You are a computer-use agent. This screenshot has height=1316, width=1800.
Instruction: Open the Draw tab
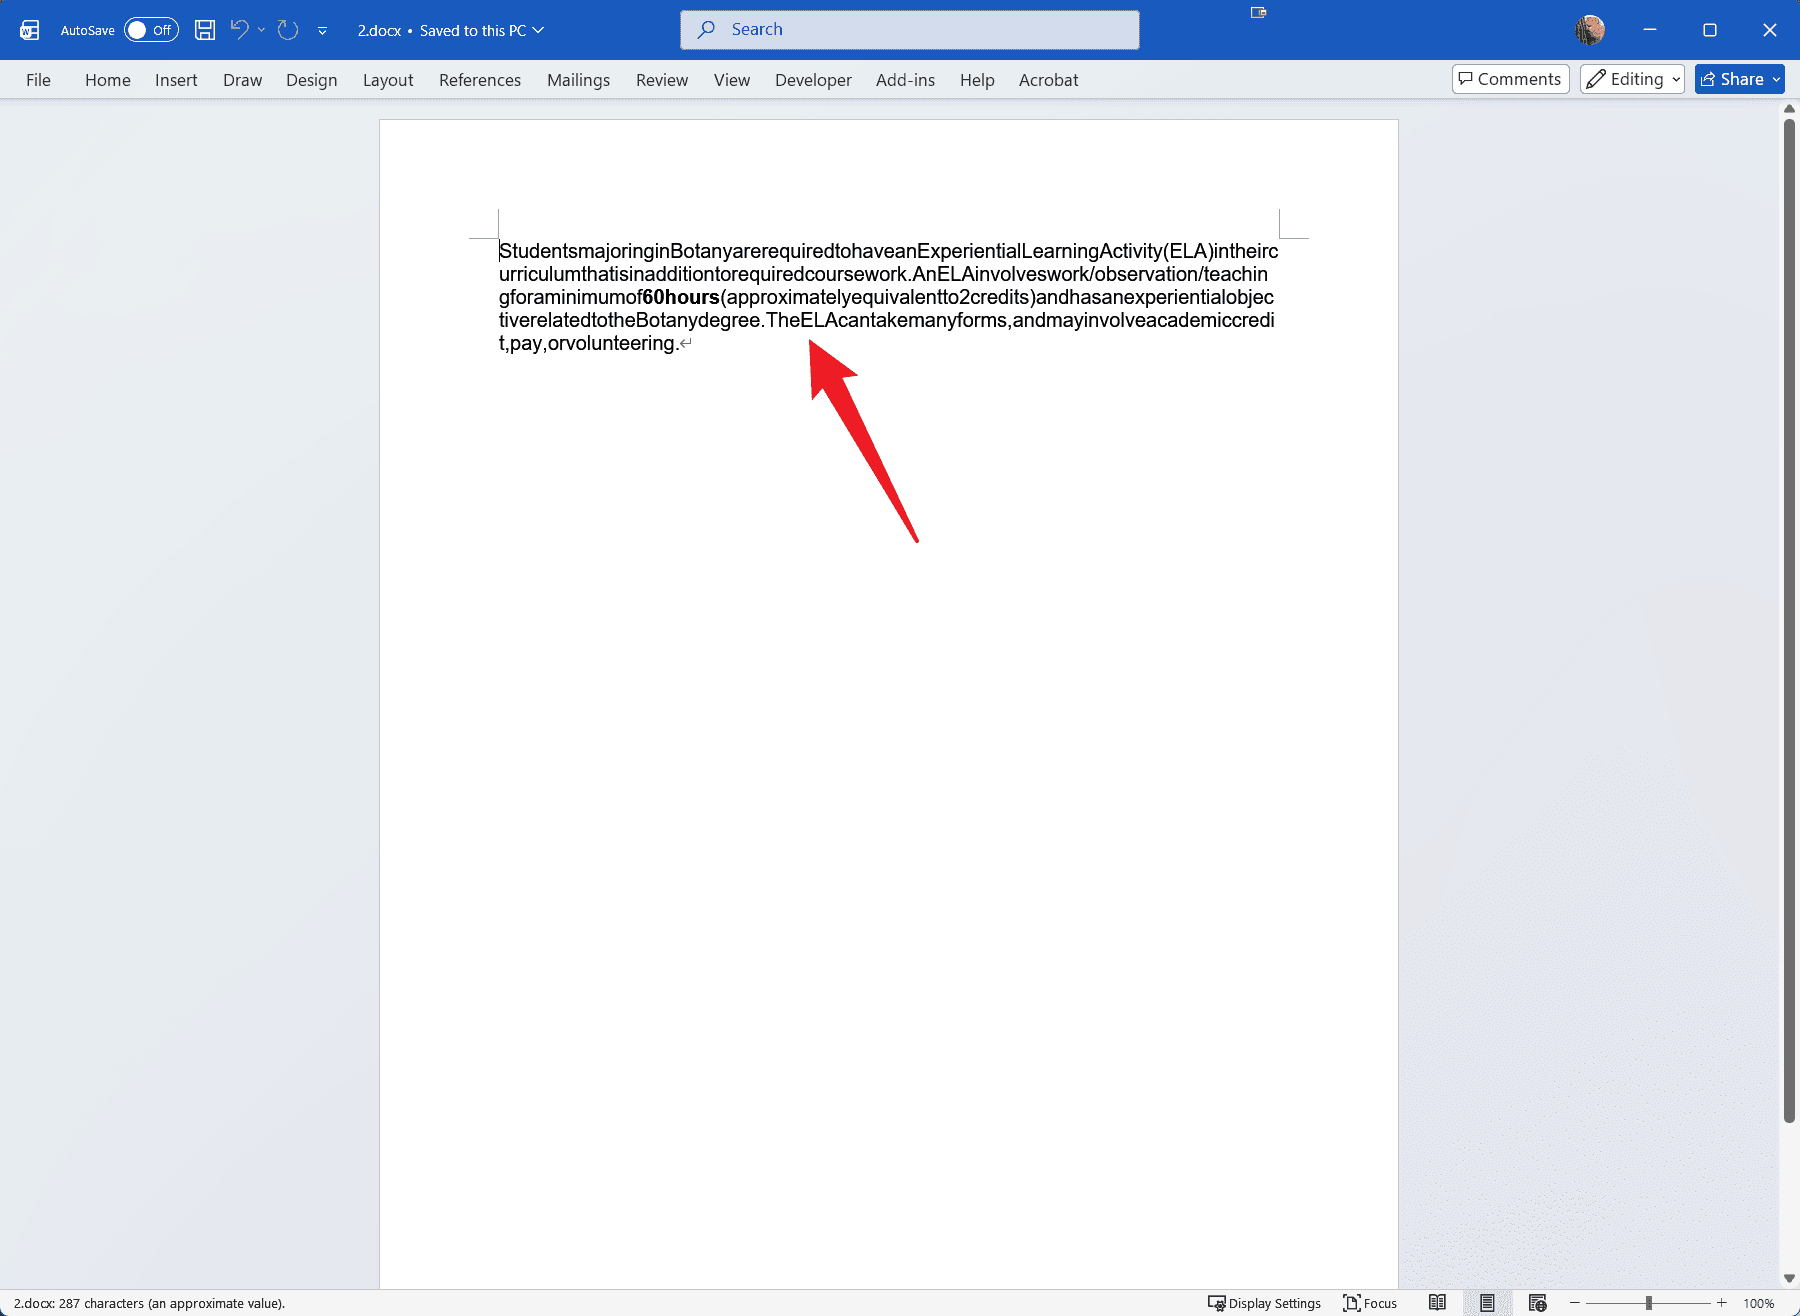pyautogui.click(x=242, y=80)
